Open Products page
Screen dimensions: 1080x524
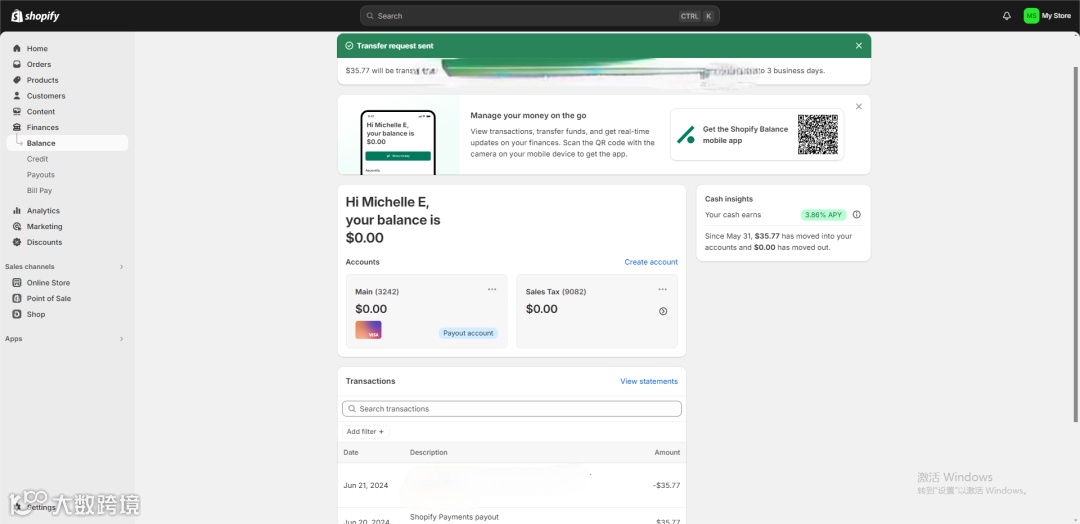(x=43, y=80)
